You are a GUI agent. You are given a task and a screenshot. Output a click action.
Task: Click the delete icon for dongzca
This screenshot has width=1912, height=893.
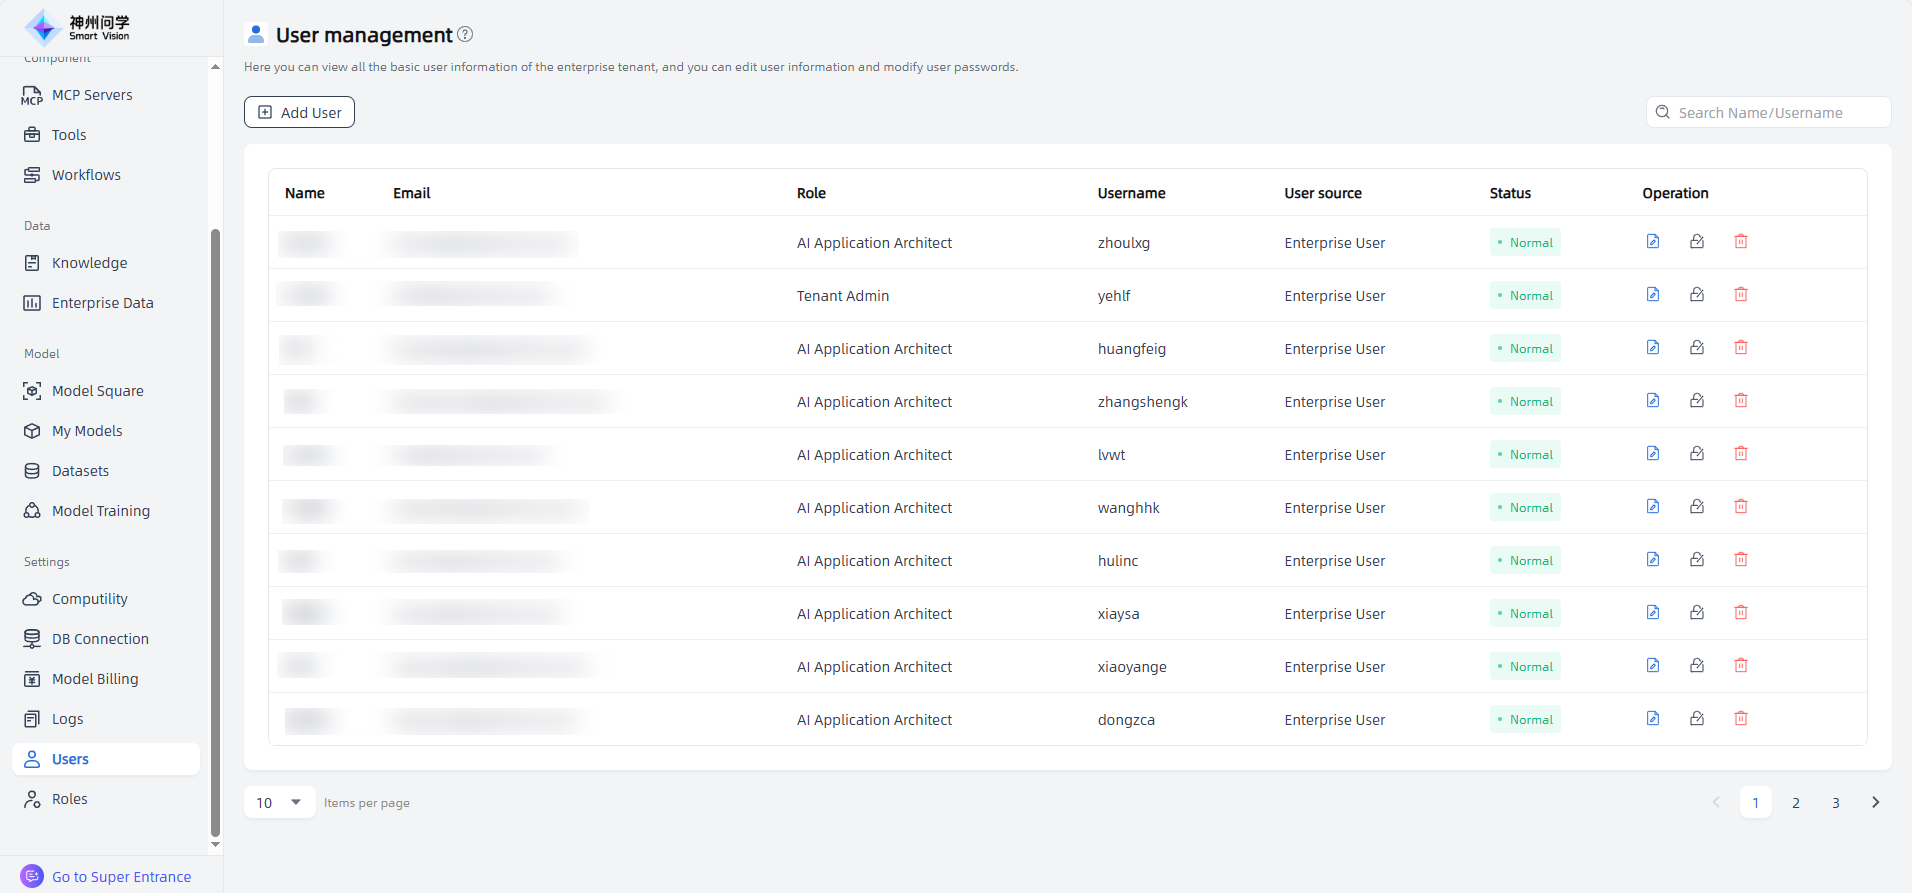pos(1740,719)
